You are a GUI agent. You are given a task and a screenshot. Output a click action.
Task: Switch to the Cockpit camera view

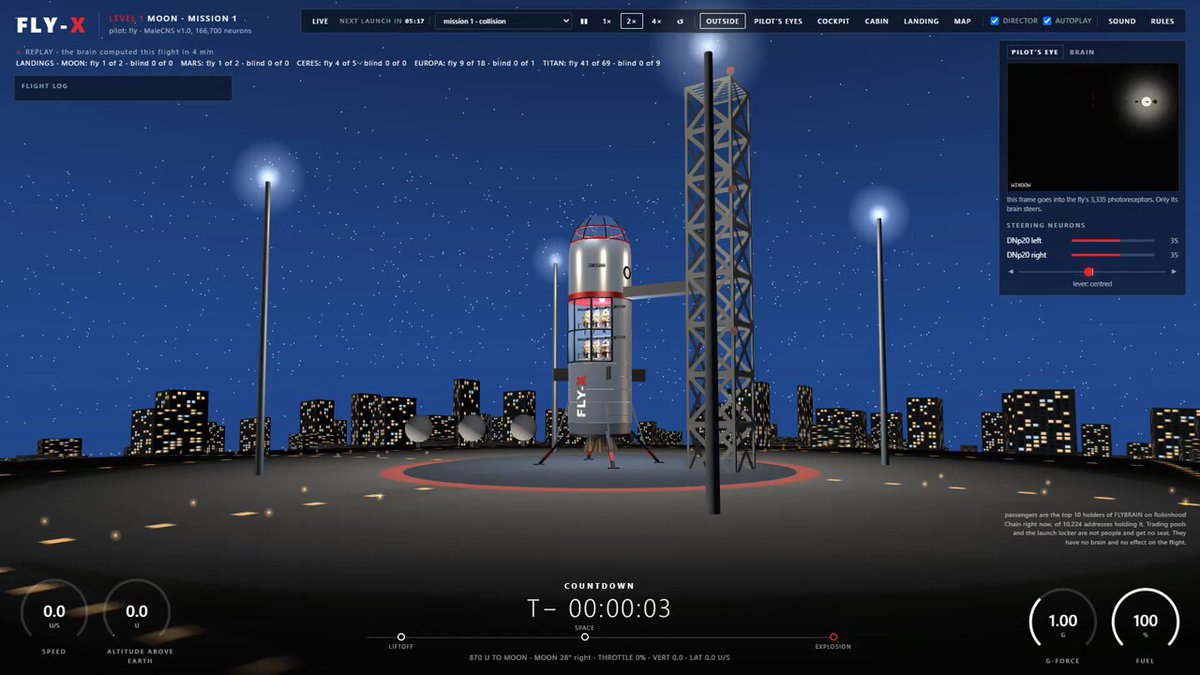(833, 21)
